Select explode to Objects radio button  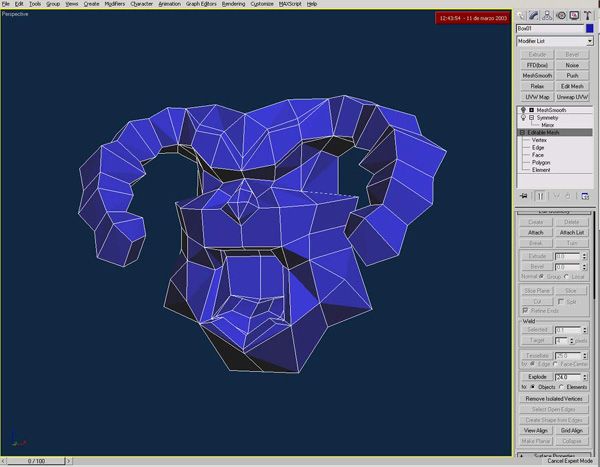click(x=533, y=387)
